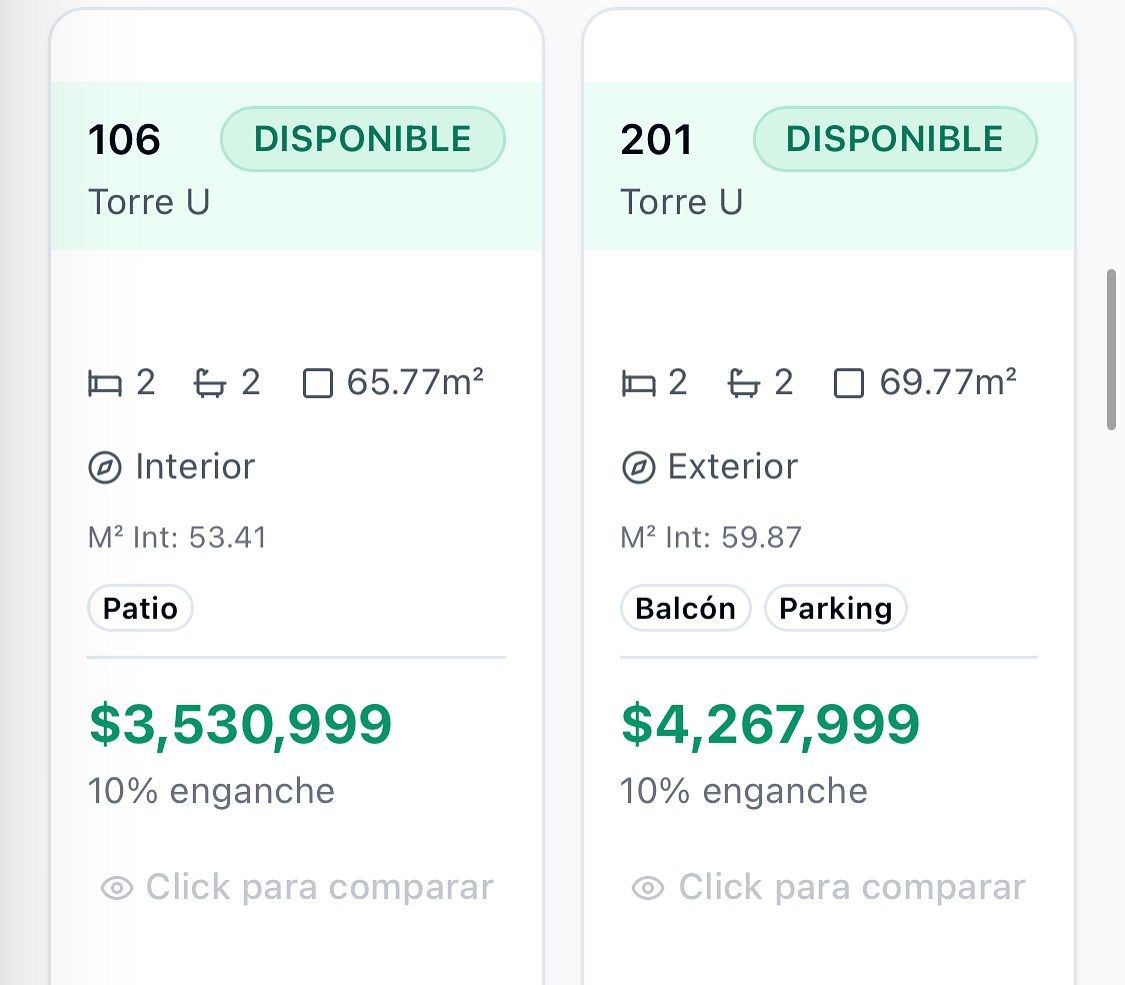Click DISPONIBLE badge on unit 201
This screenshot has width=1125, height=985.
895,139
